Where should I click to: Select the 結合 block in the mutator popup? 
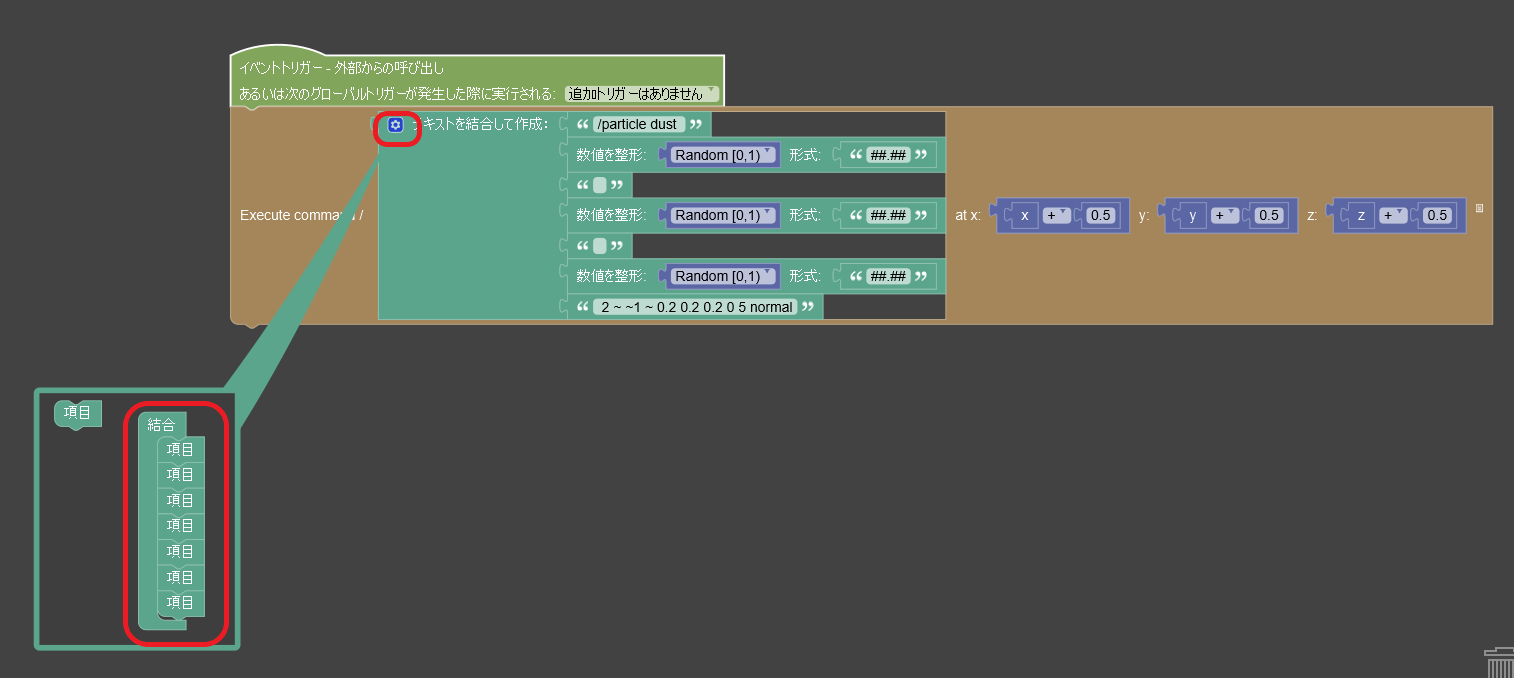tap(163, 422)
